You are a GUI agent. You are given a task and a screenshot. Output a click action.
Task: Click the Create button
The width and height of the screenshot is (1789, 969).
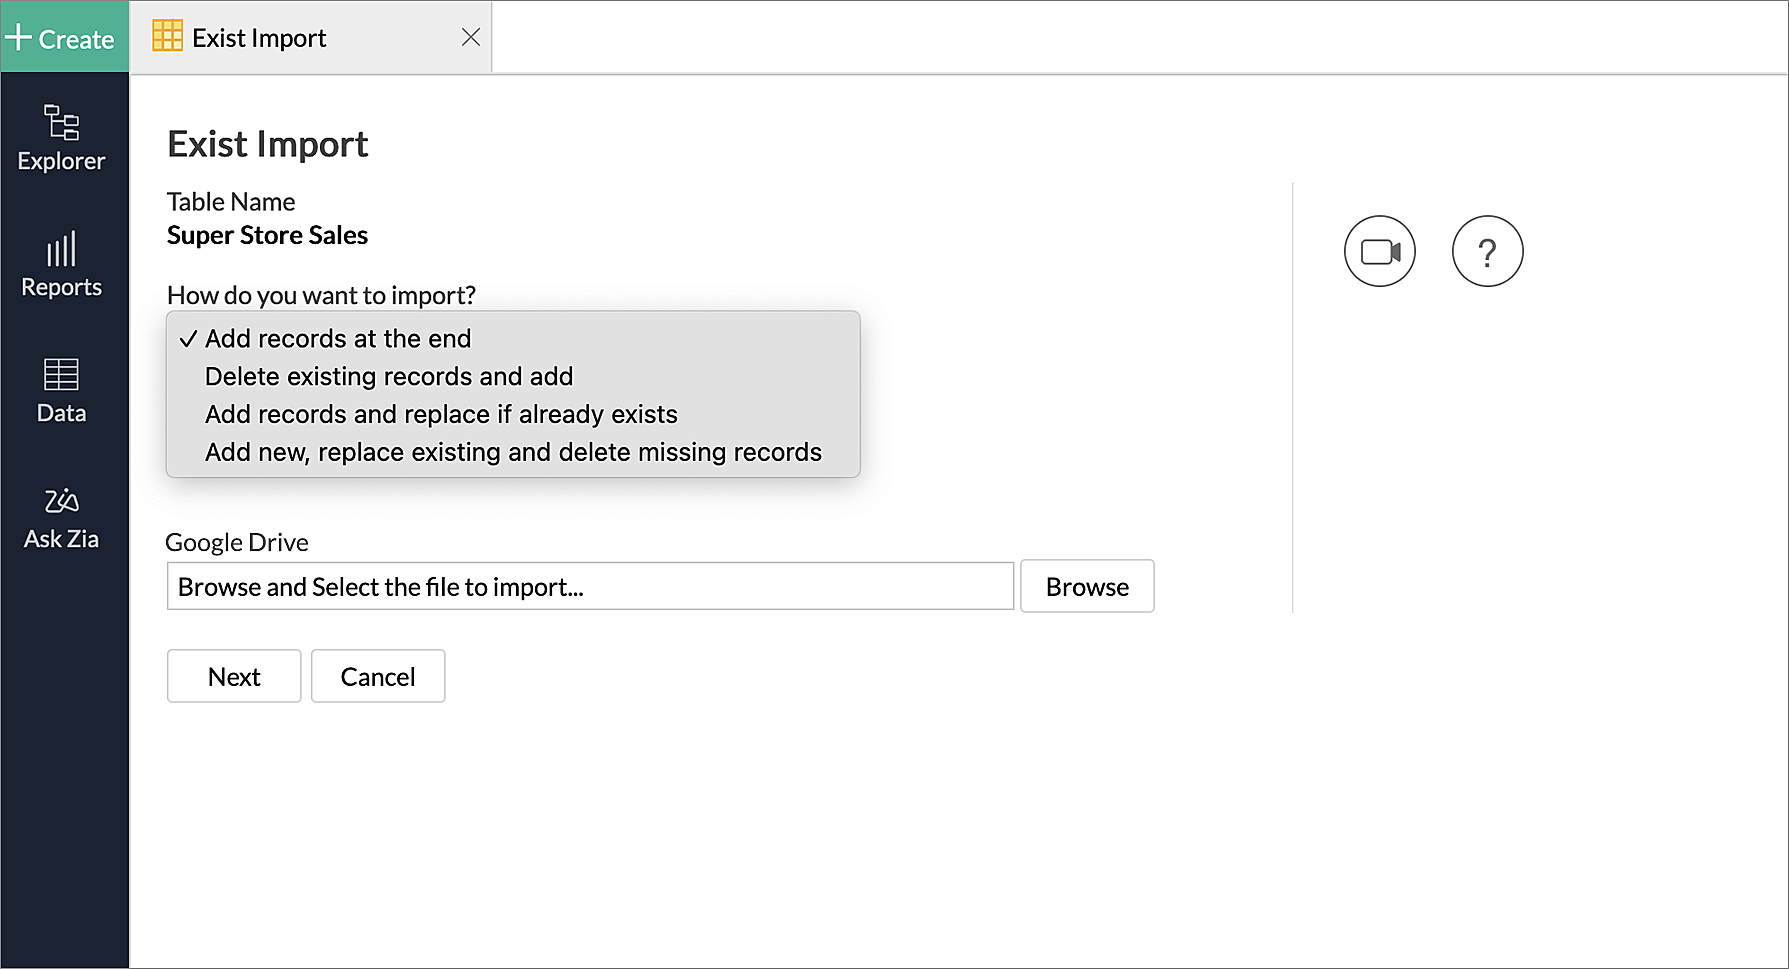pyautogui.click(x=62, y=38)
